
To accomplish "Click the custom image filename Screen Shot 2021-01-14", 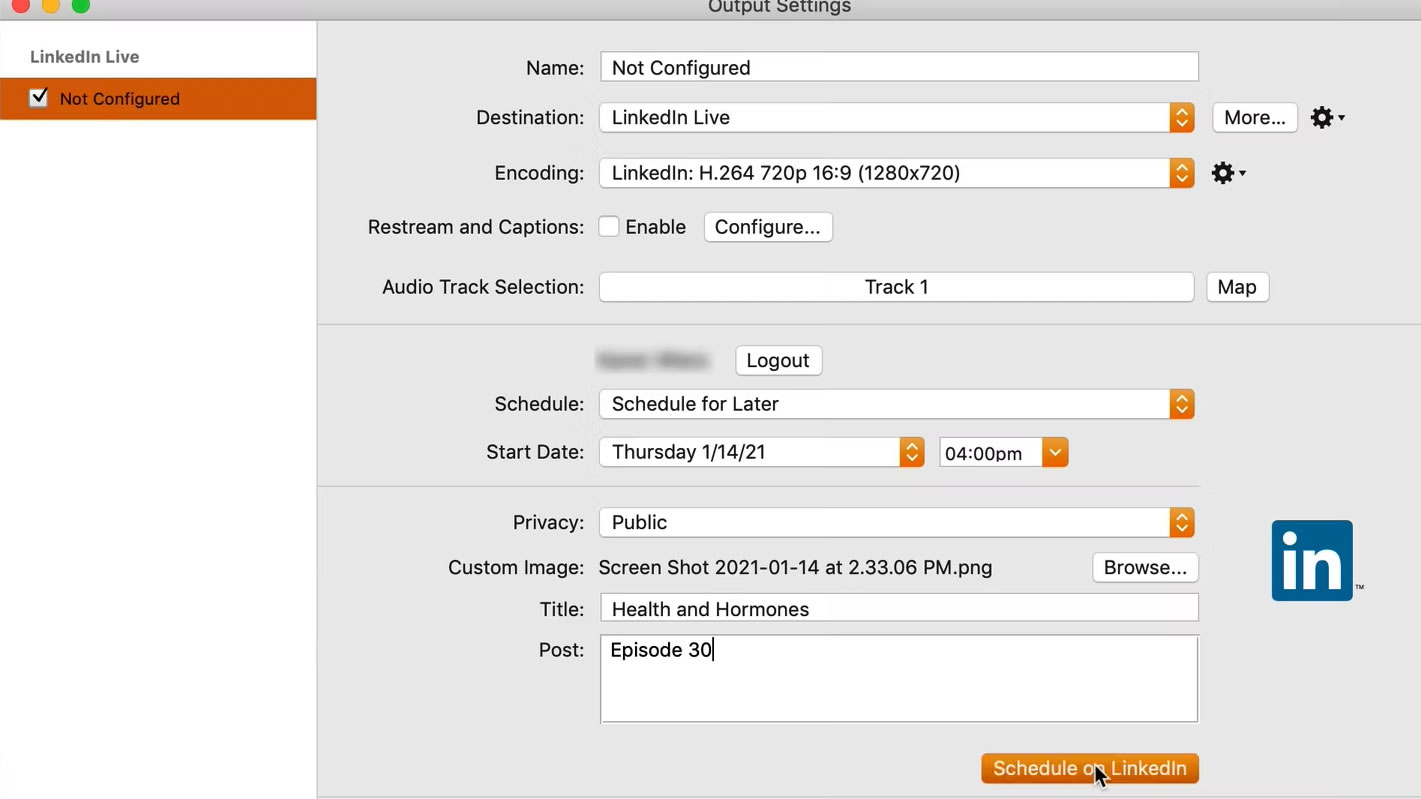I will coord(796,568).
